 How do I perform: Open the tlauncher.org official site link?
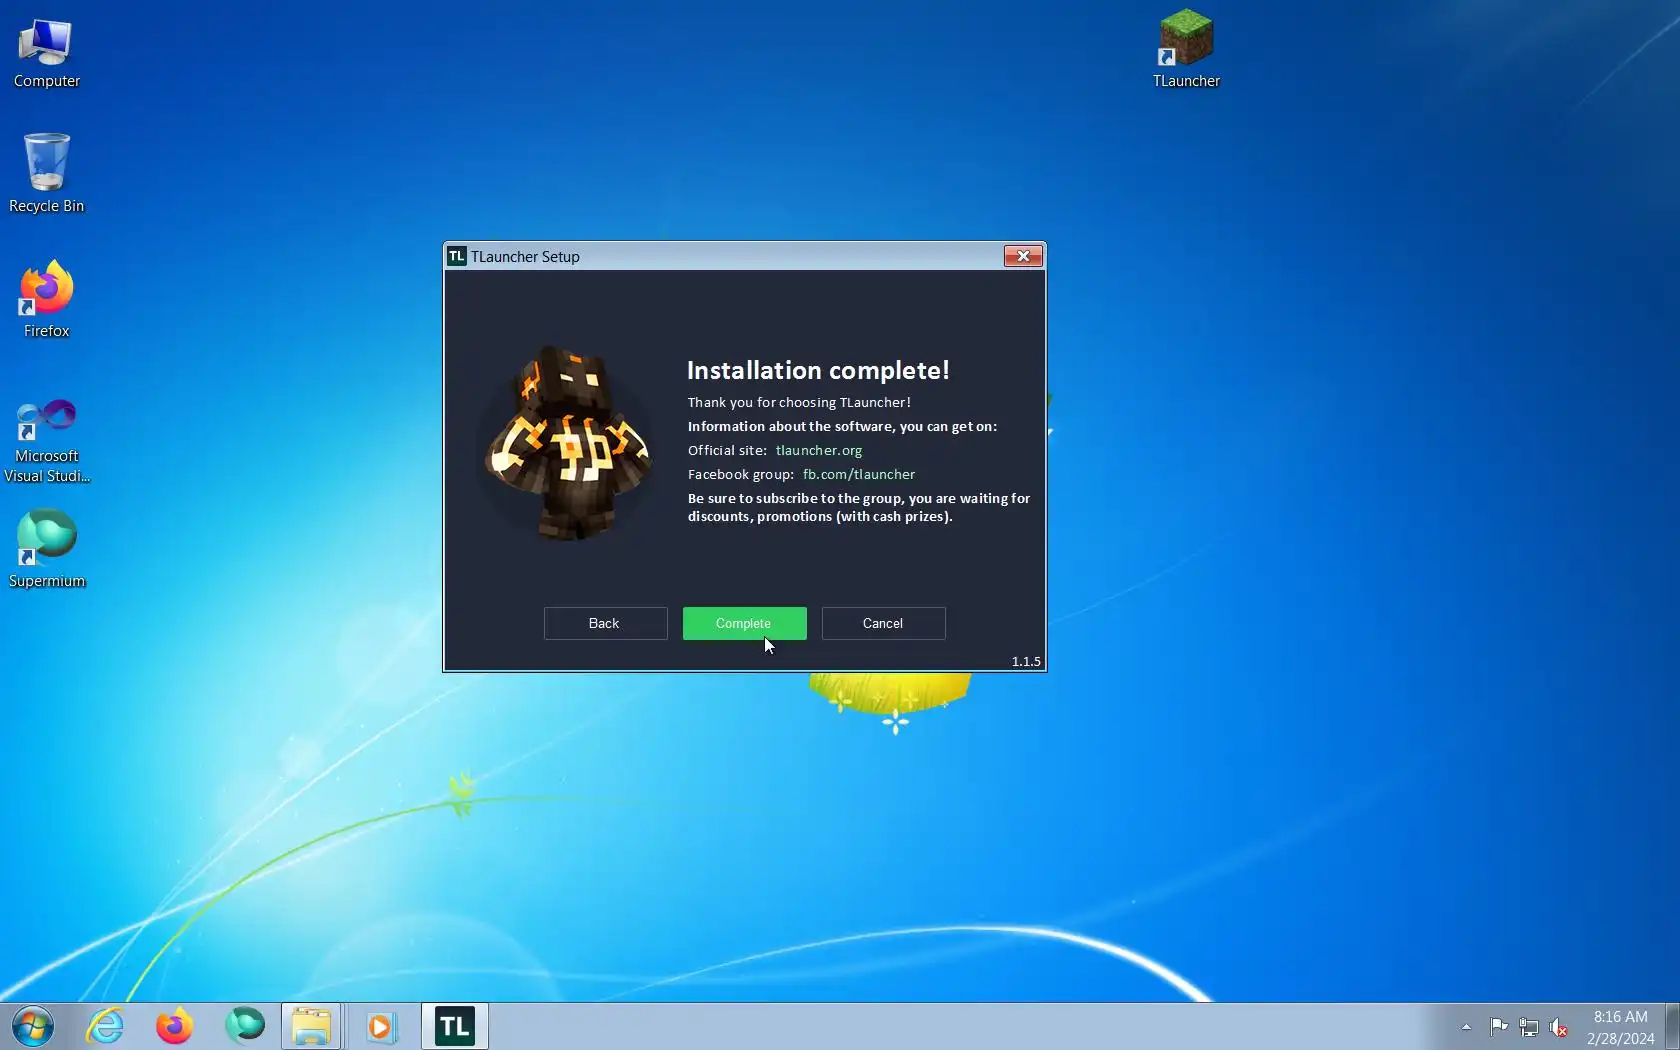pos(818,451)
